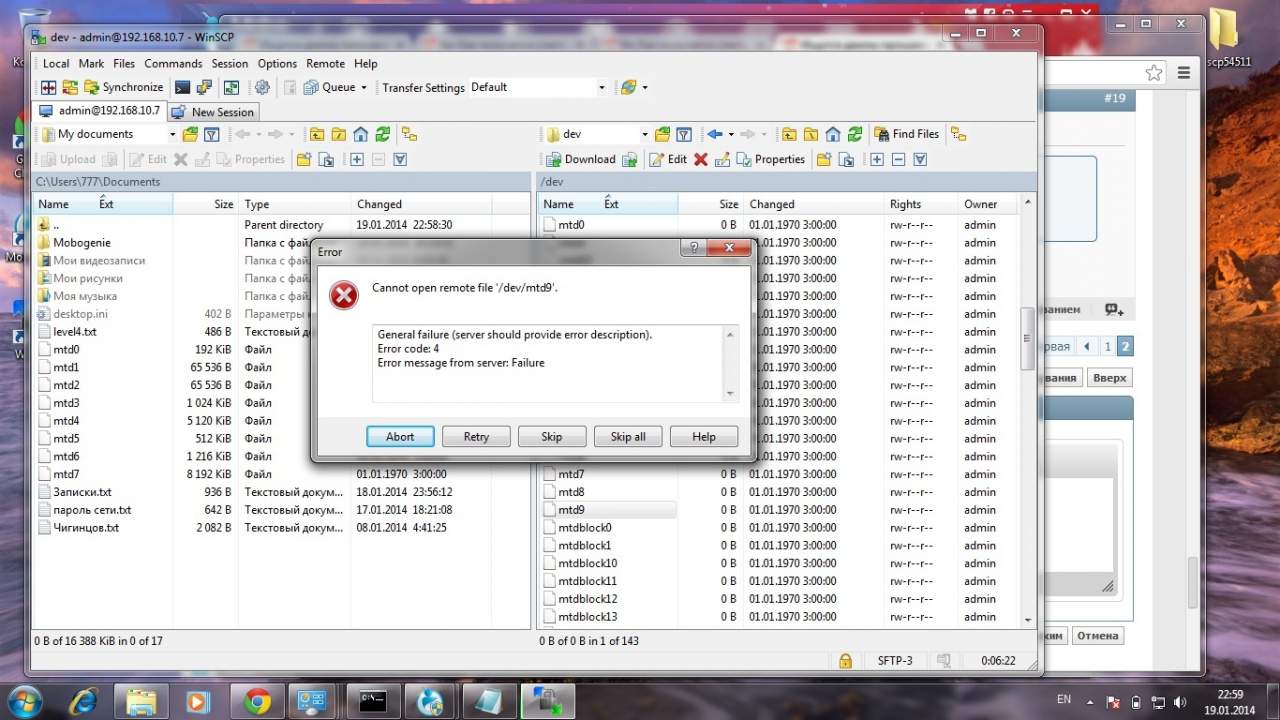
Task: Create new remote directory icon
Action: click(824, 159)
